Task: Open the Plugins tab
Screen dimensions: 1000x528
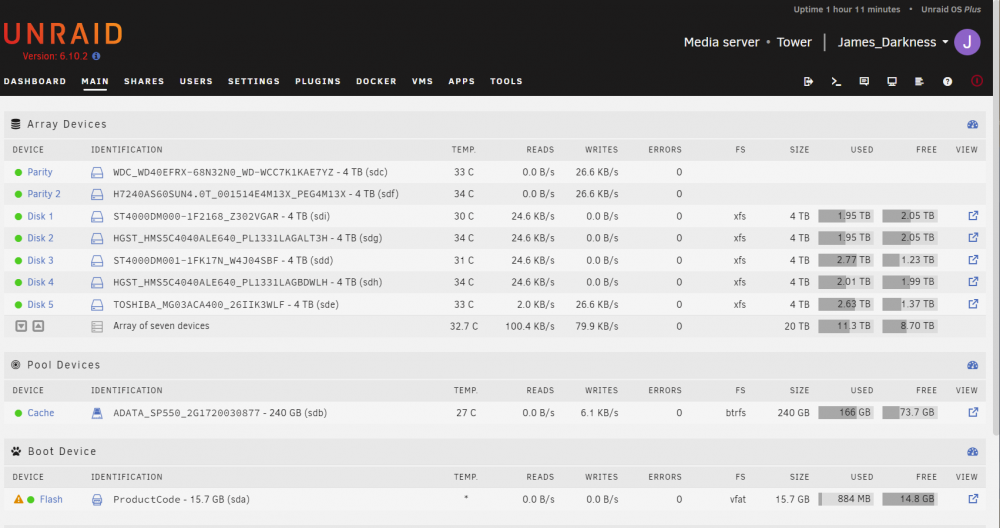Action: pos(318,81)
